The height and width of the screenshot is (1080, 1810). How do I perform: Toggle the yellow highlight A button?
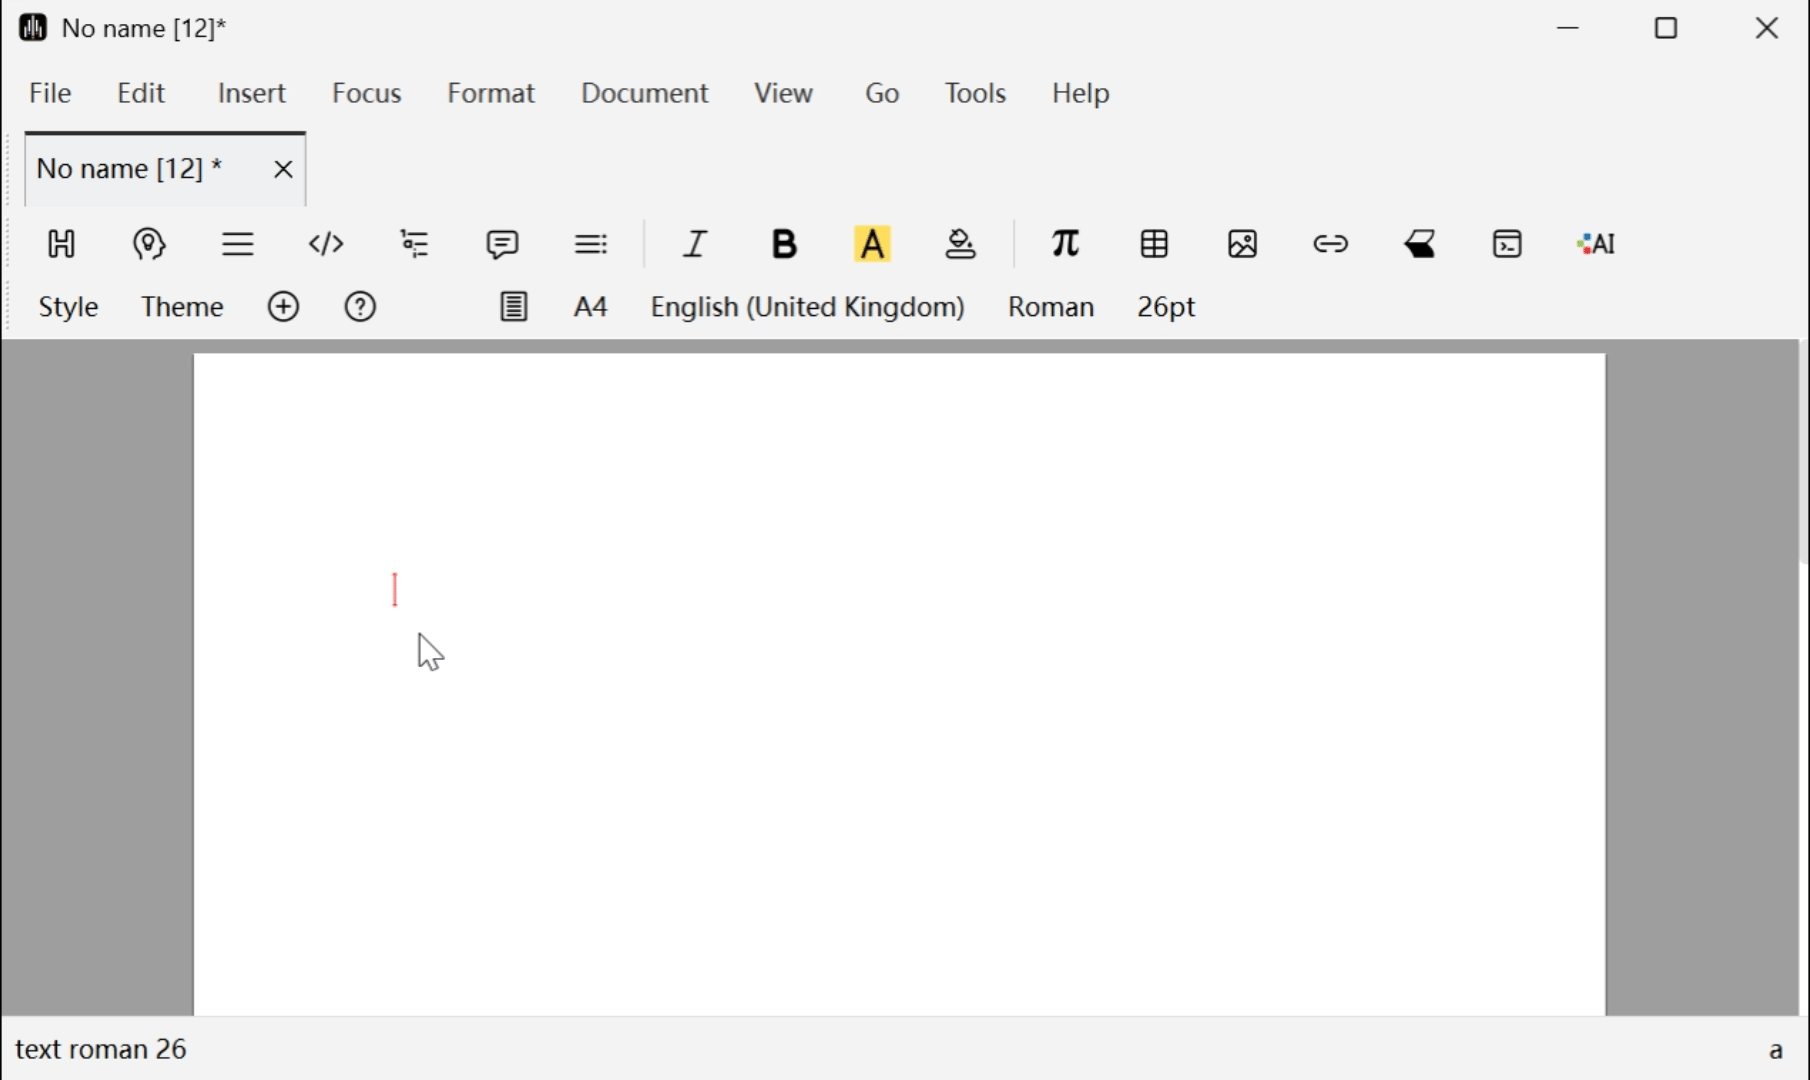point(872,244)
